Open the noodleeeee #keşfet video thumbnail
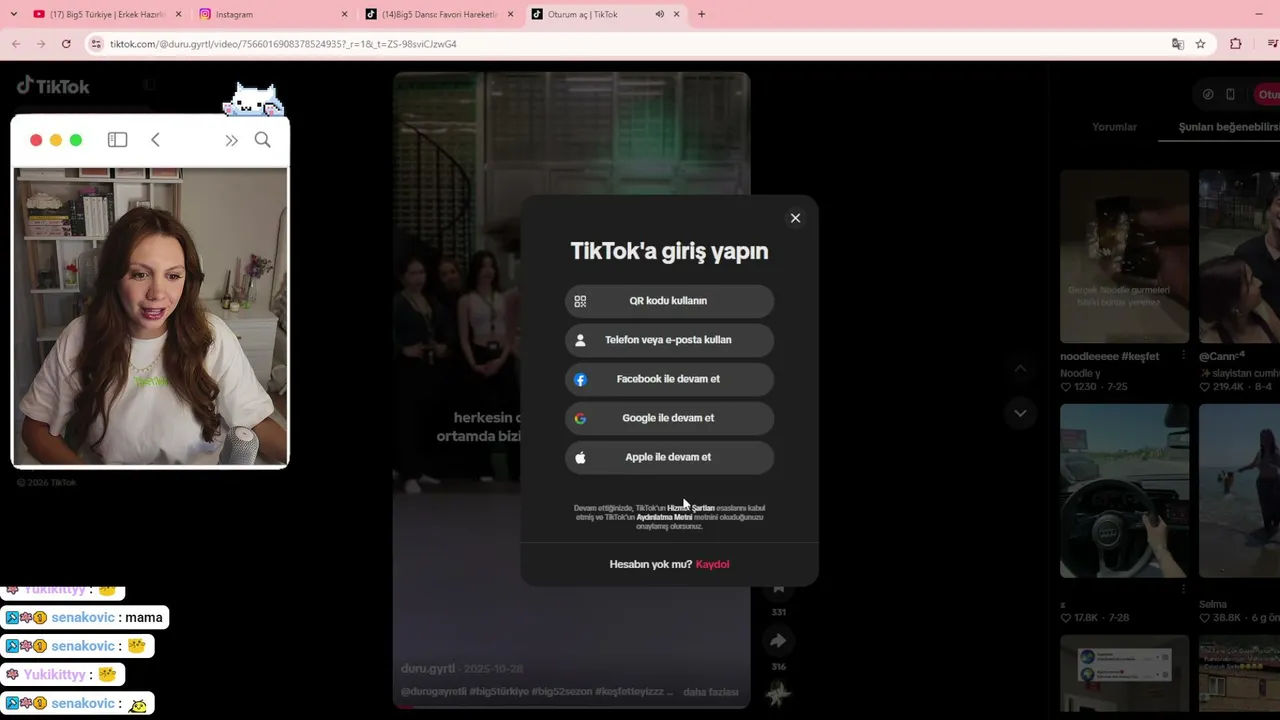1280x720 pixels. coord(1125,256)
